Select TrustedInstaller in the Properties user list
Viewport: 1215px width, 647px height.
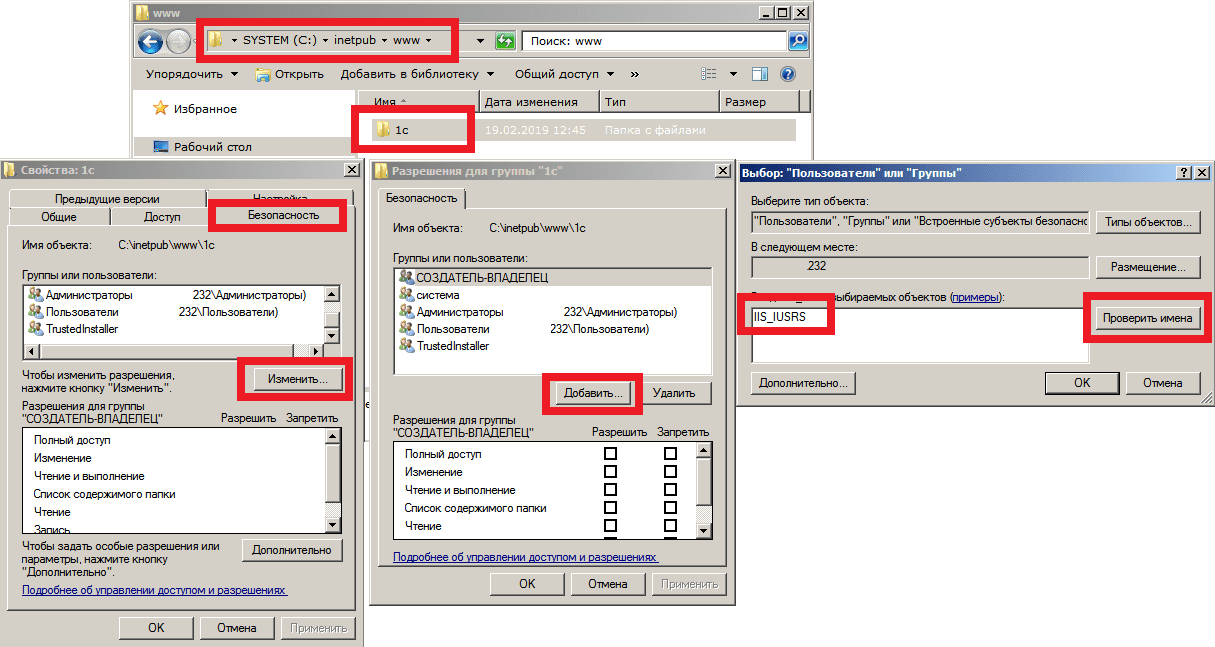pos(82,328)
